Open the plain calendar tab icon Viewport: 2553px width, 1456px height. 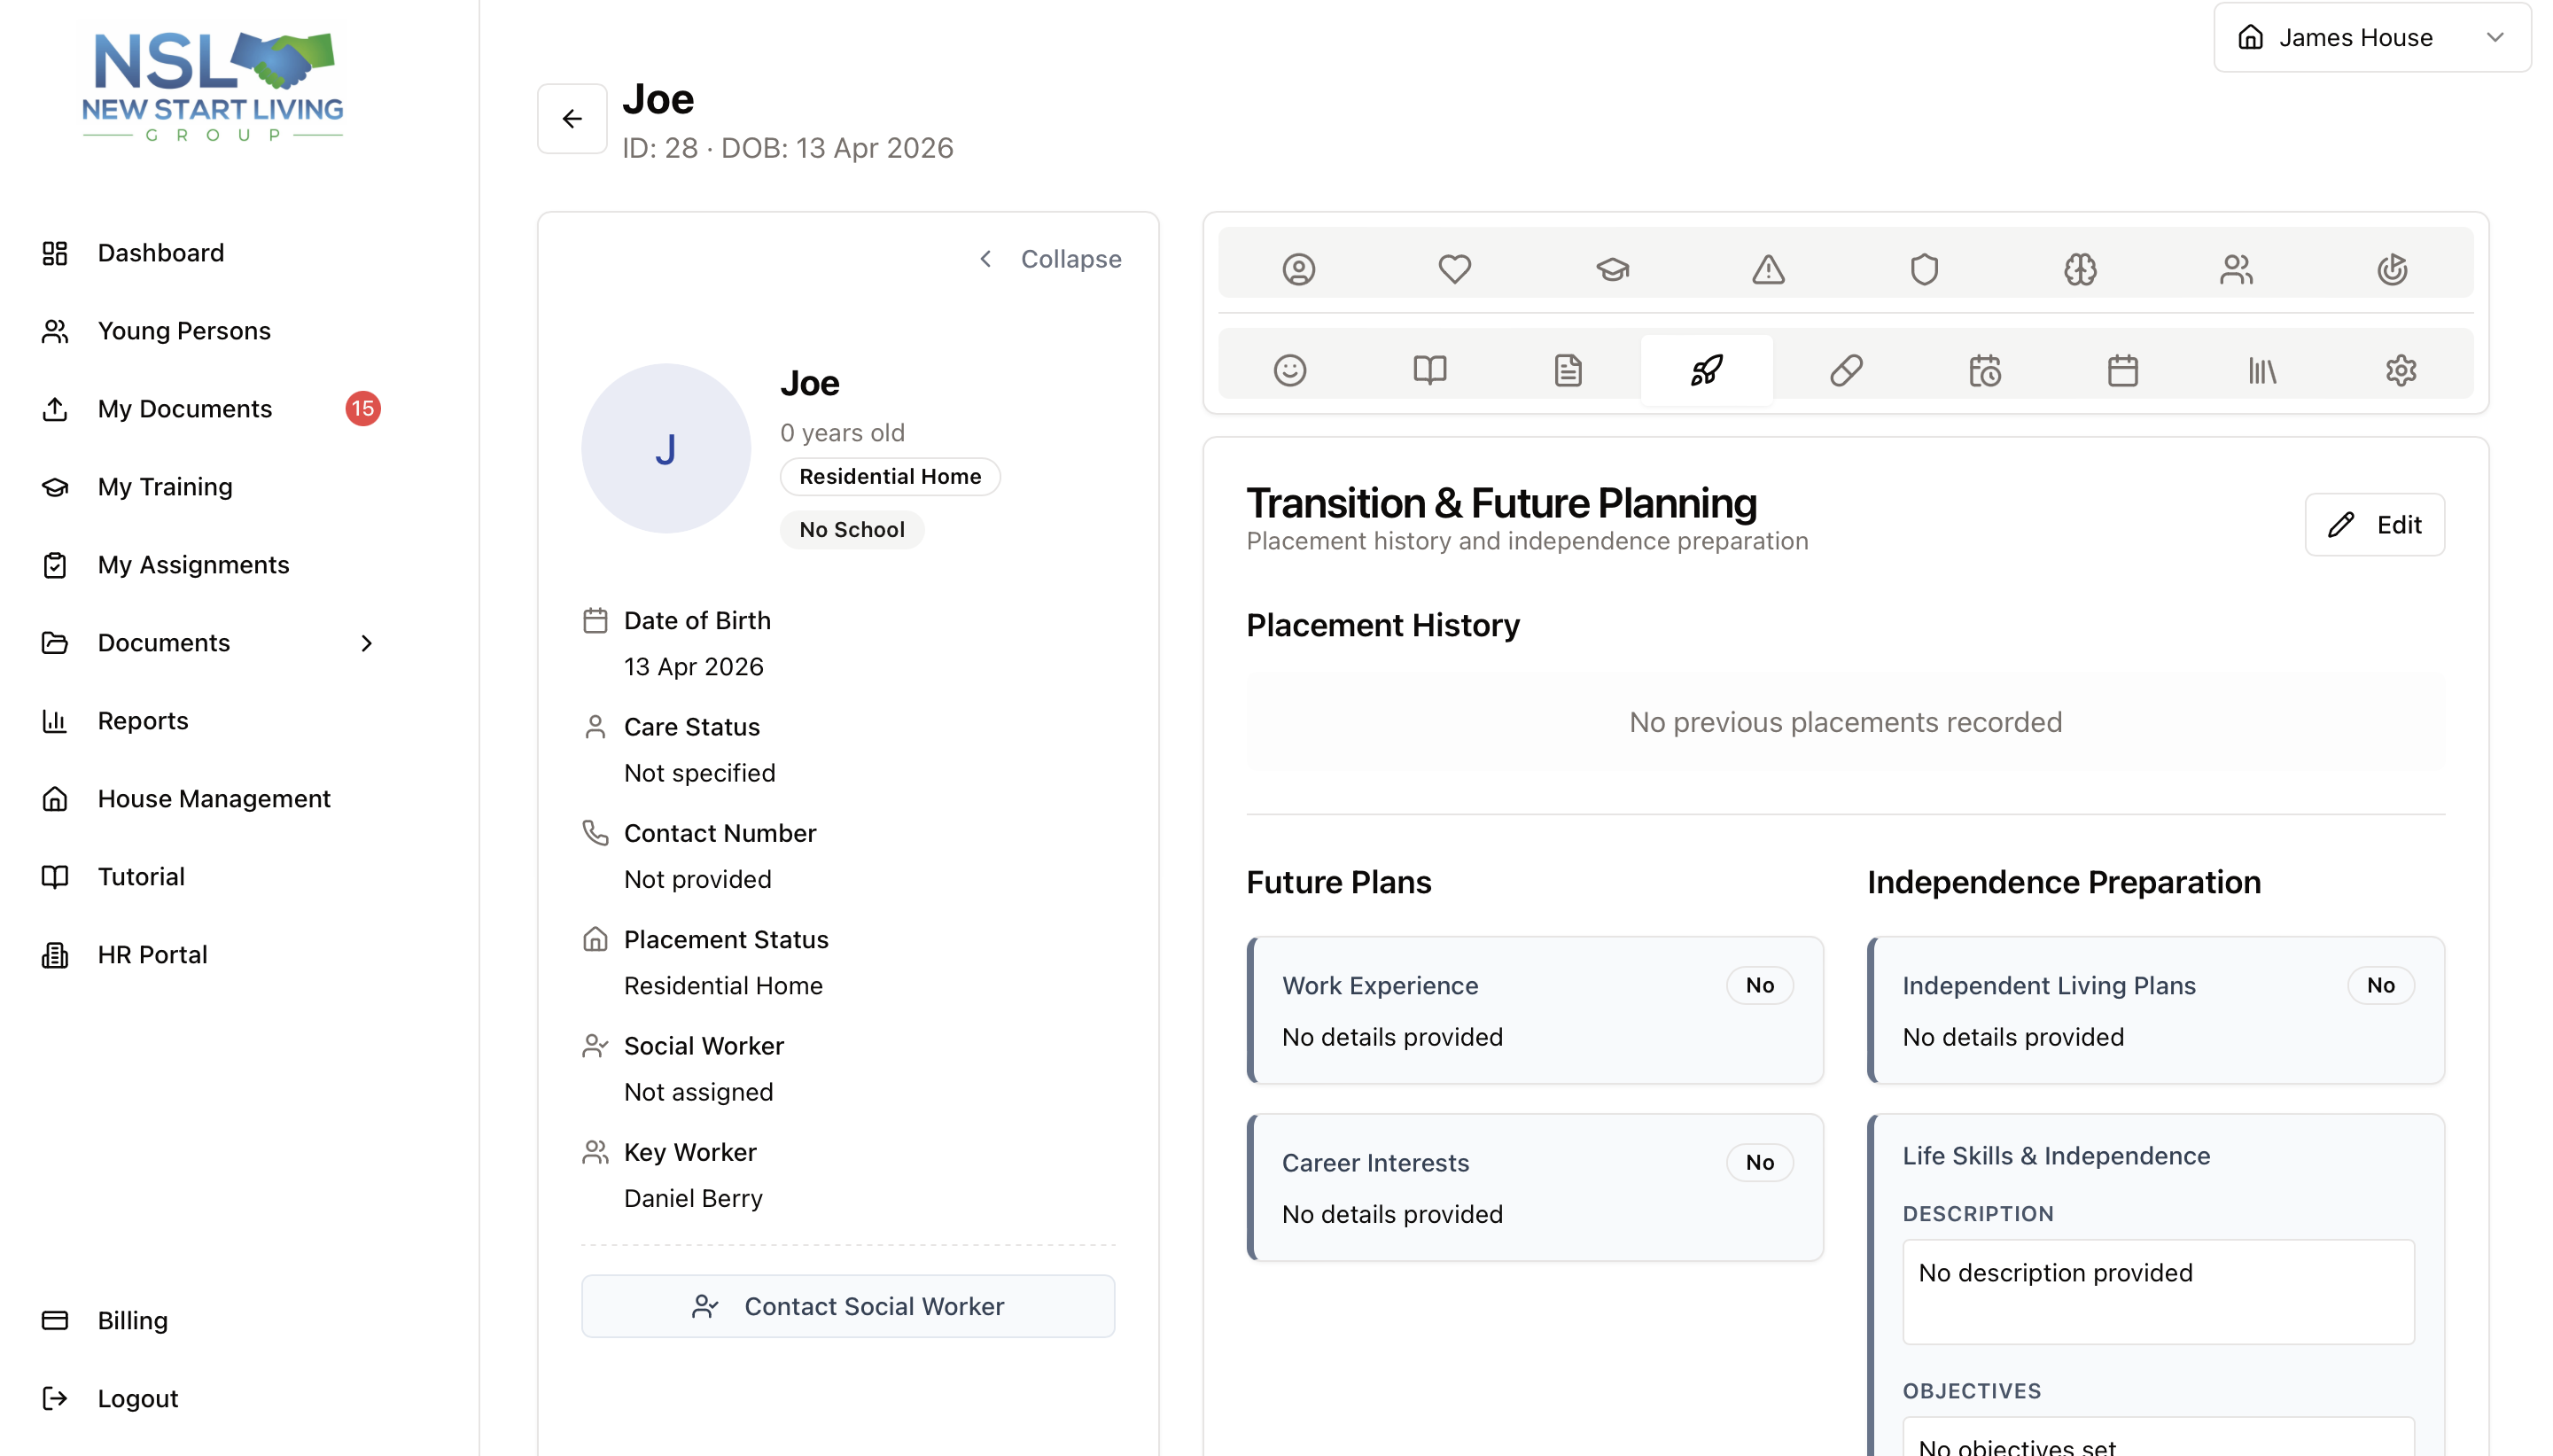tap(2123, 370)
